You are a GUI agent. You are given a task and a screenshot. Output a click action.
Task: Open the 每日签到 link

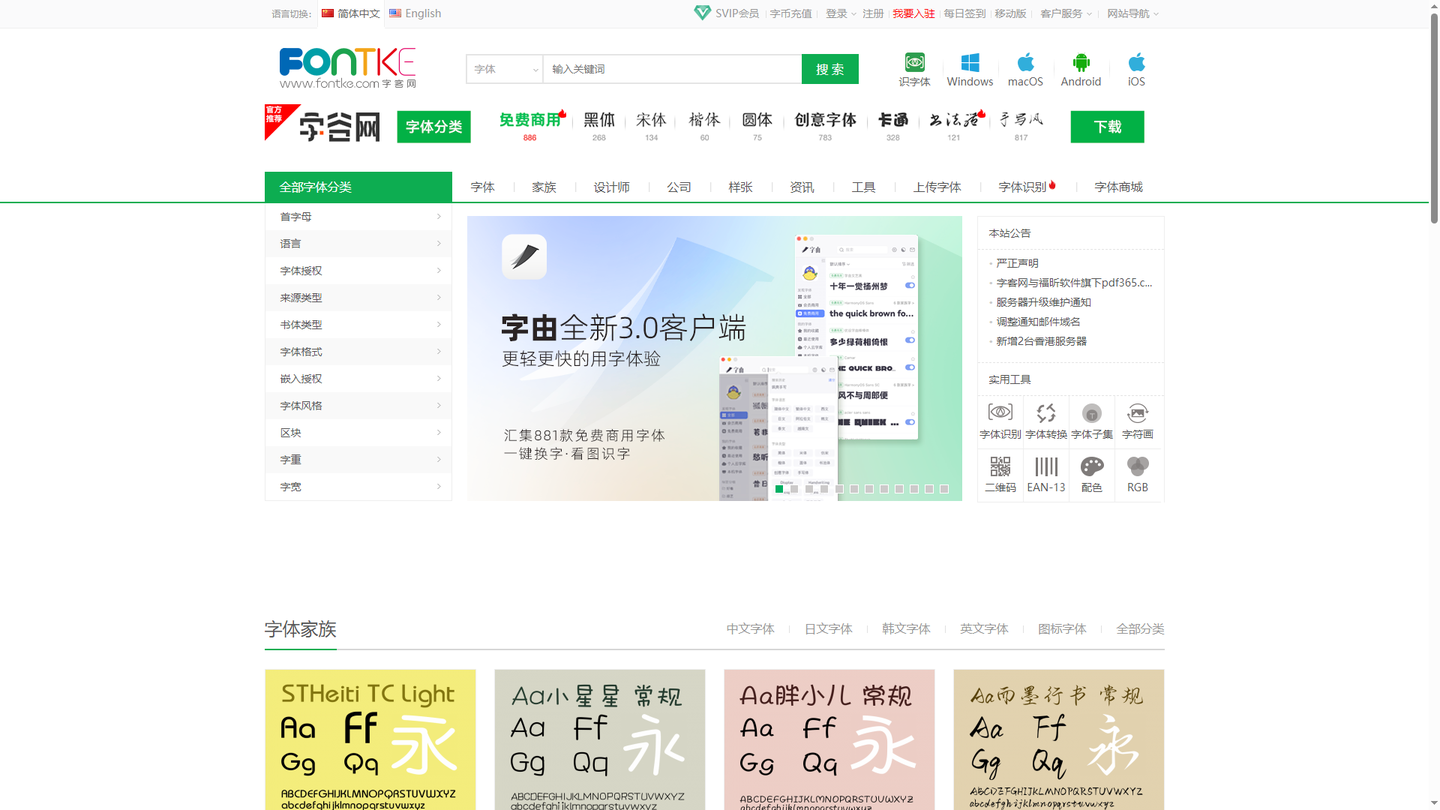[x=964, y=13]
